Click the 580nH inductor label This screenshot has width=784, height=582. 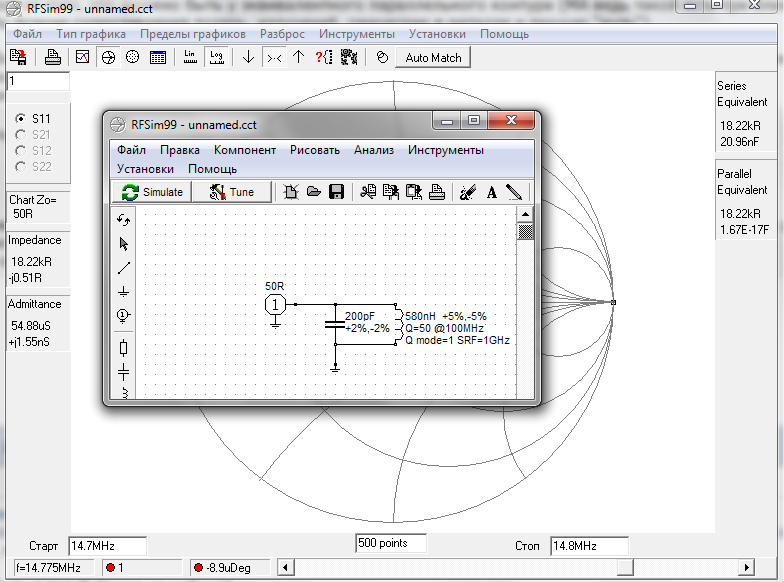(420, 316)
